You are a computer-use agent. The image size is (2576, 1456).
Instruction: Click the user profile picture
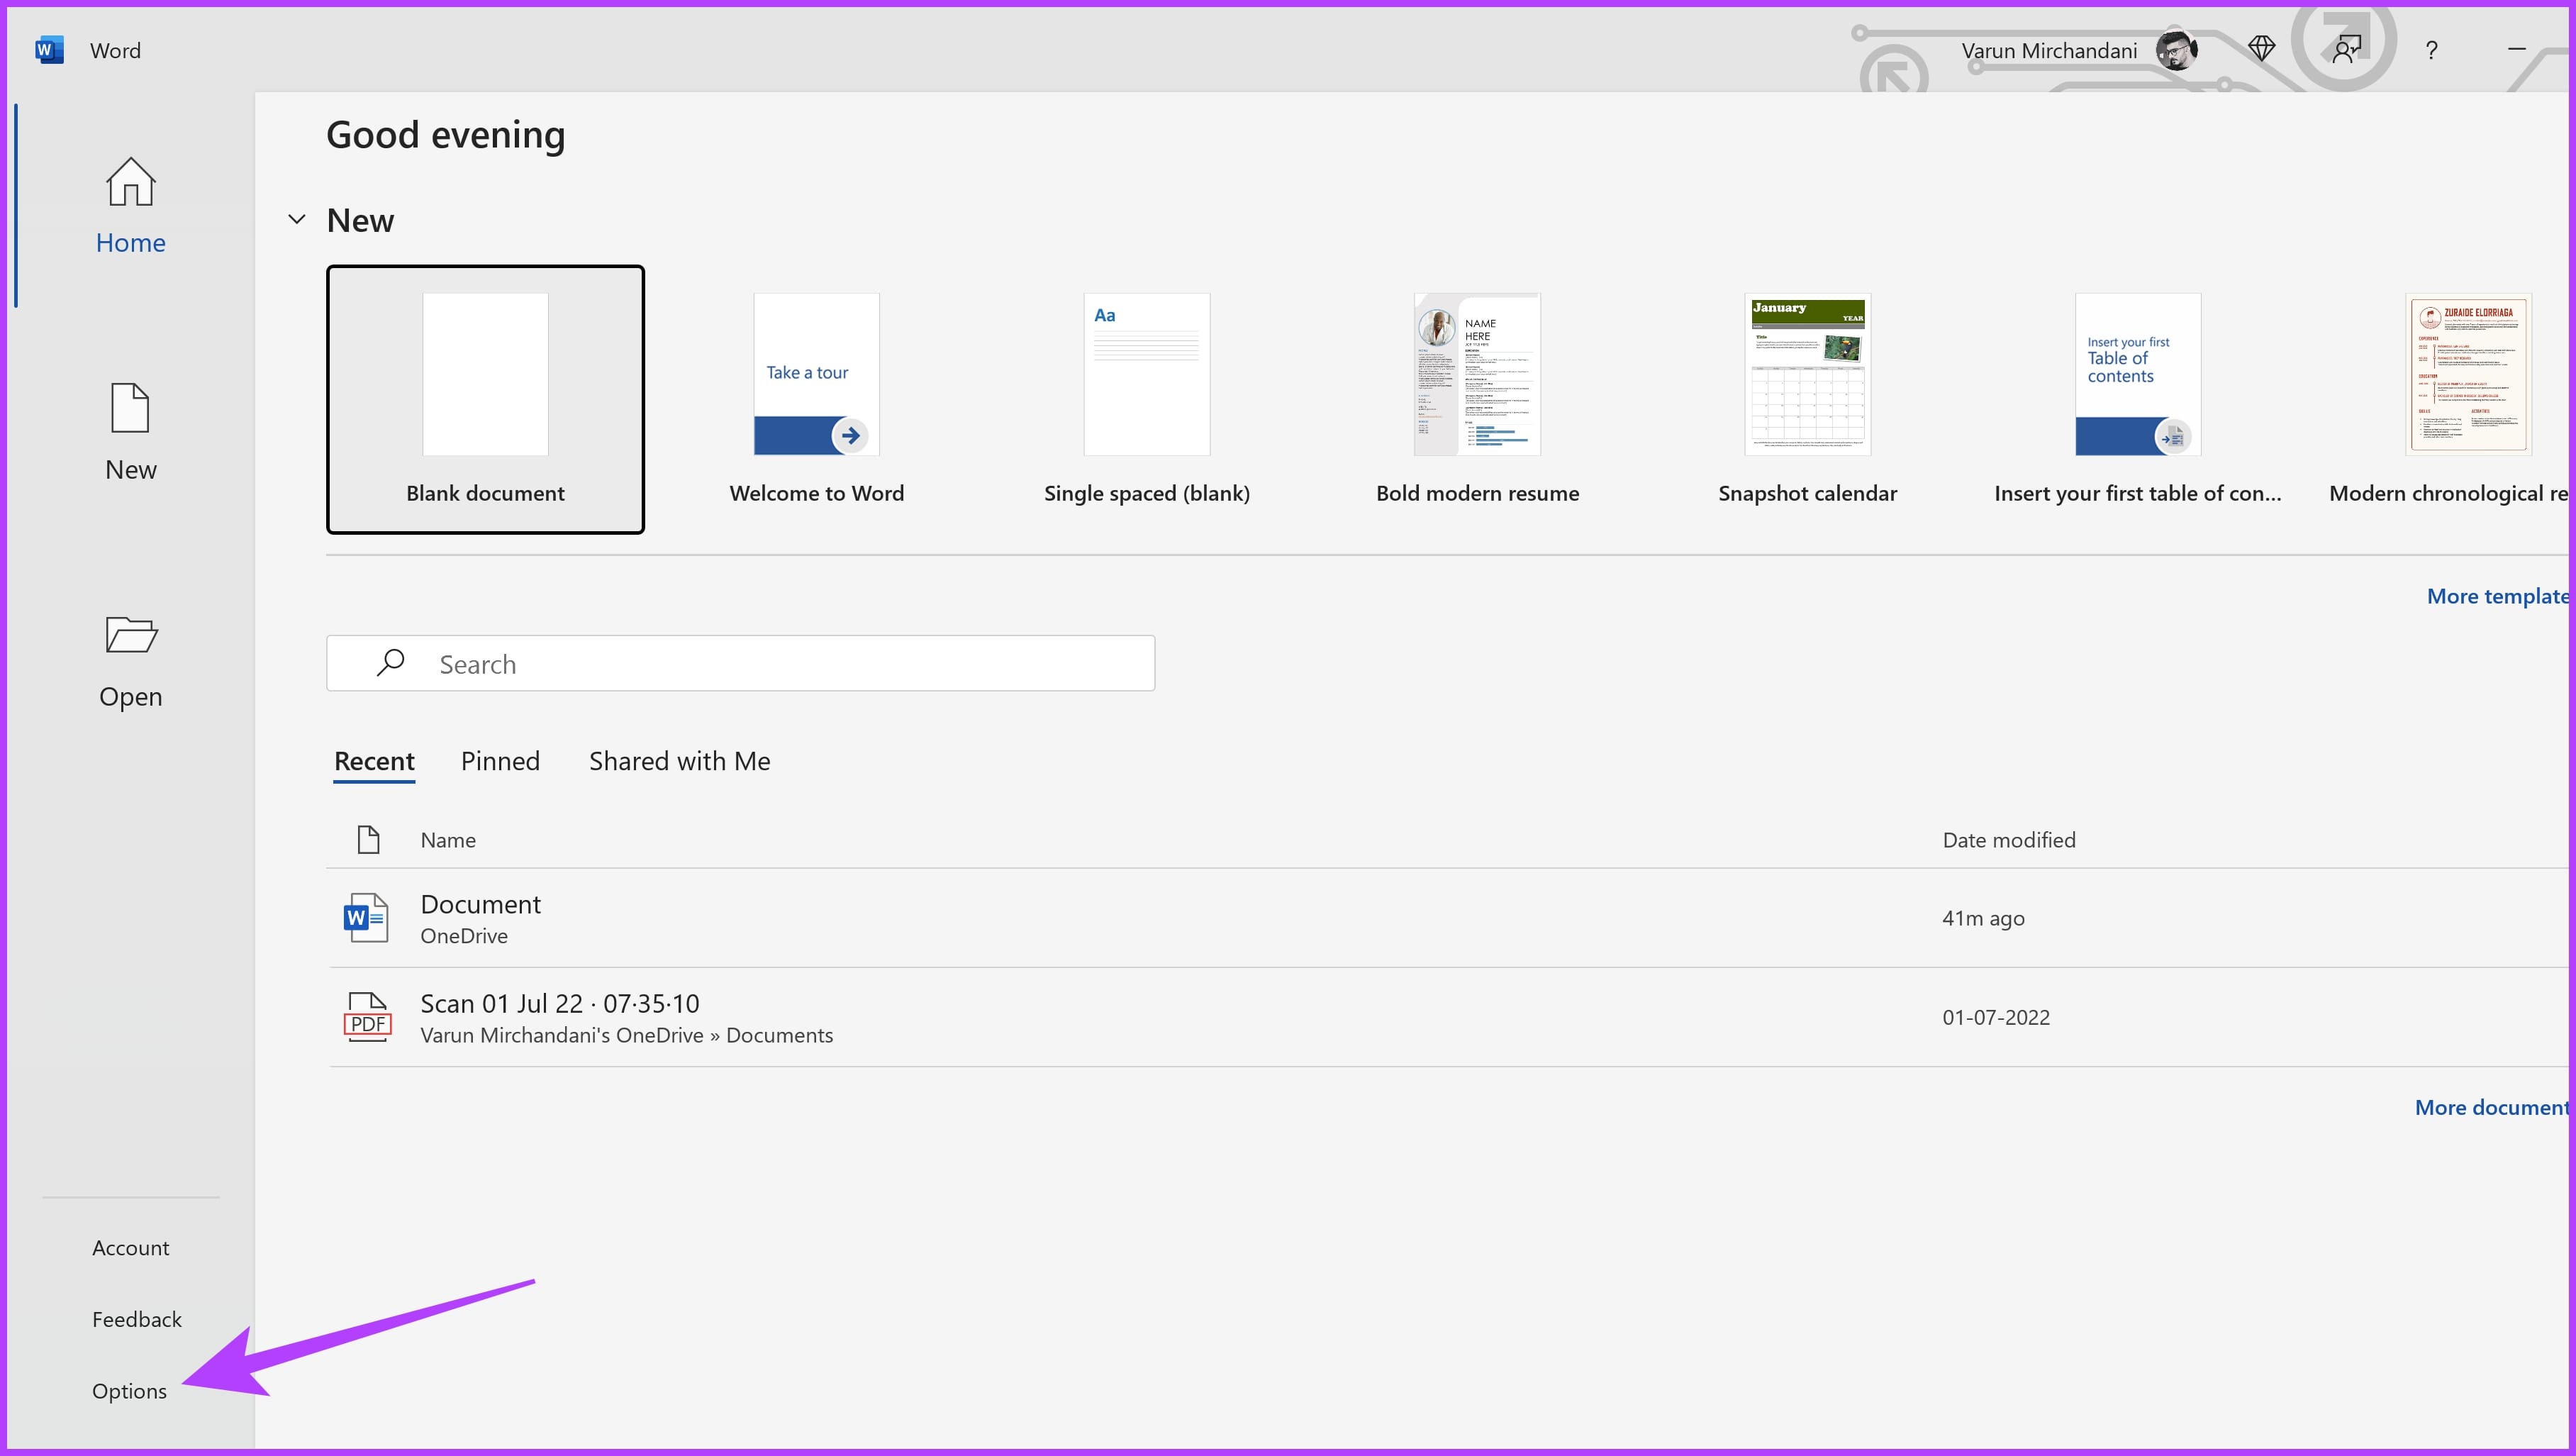tap(2176, 50)
